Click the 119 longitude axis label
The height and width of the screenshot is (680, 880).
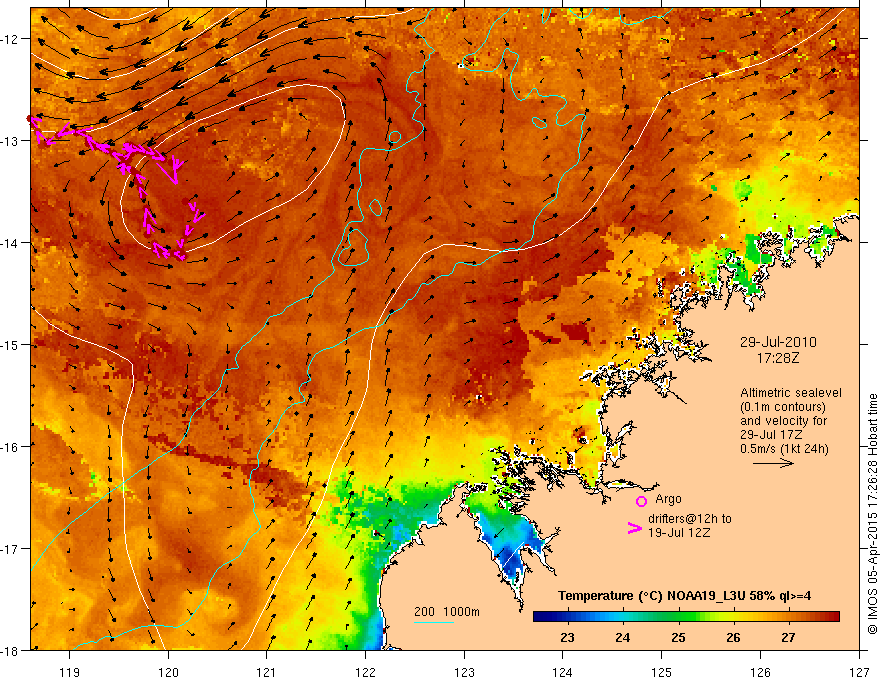(x=70, y=672)
